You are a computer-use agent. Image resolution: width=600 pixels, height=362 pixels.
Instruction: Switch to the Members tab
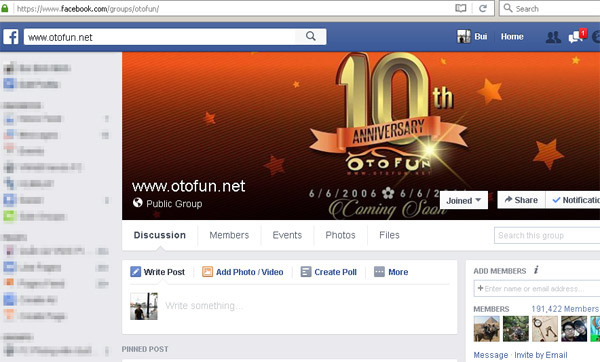229,235
